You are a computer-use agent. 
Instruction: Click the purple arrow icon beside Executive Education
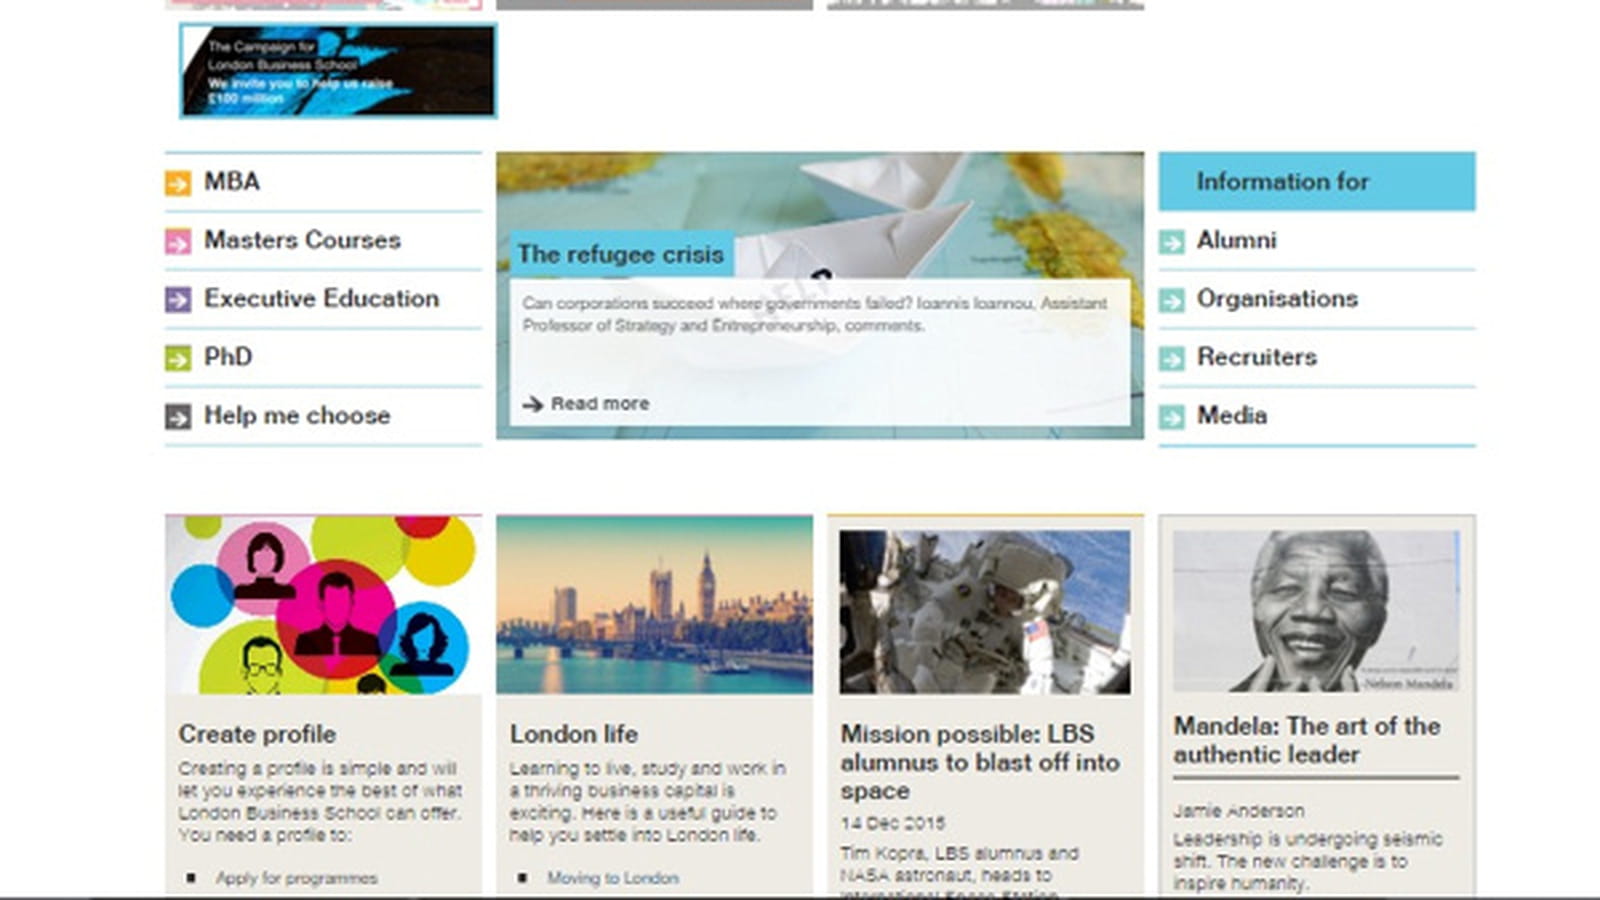(178, 300)
